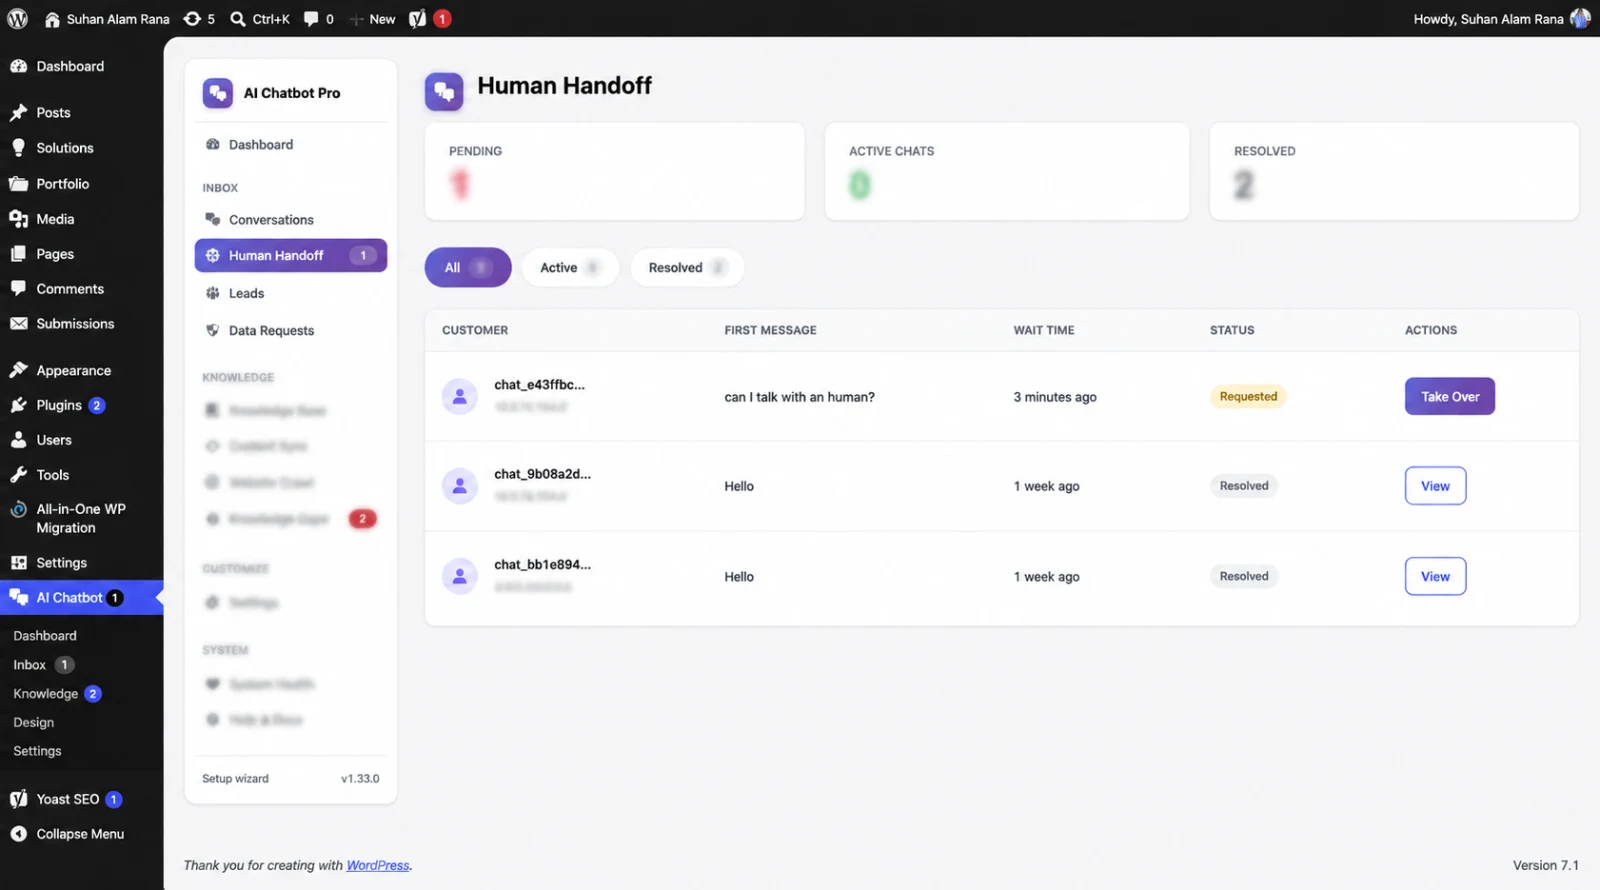The image size is (1600, 890).
Task: Click the Solutions lightbulb icon
Action: pos(18,148)
